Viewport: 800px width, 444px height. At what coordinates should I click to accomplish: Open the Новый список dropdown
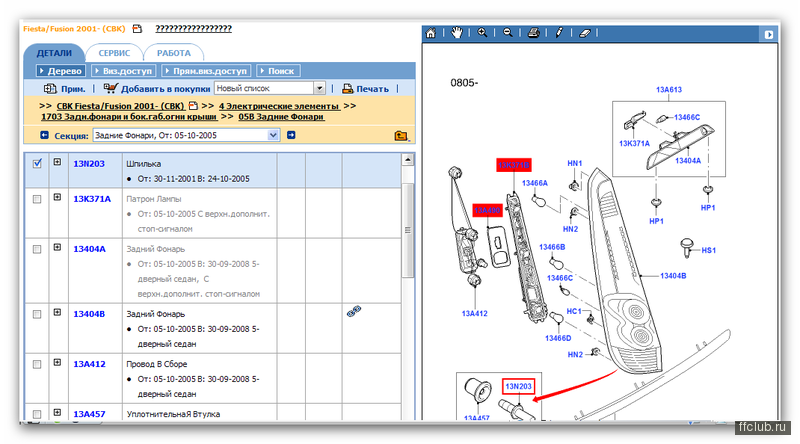point(319,88)
